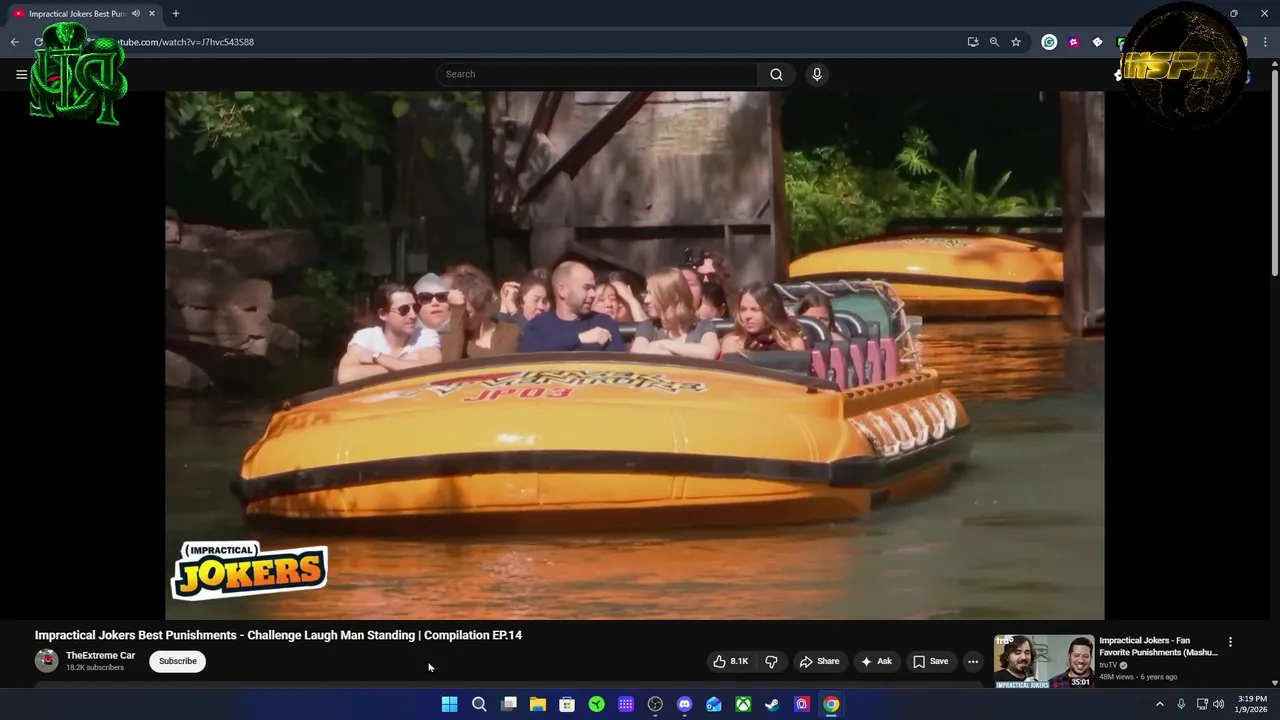The height and width of the screenshot is (720, 1280).
Task: Switch to Google Chrome on taskbar
Action: pyautogui.click(x=831, y=704)
